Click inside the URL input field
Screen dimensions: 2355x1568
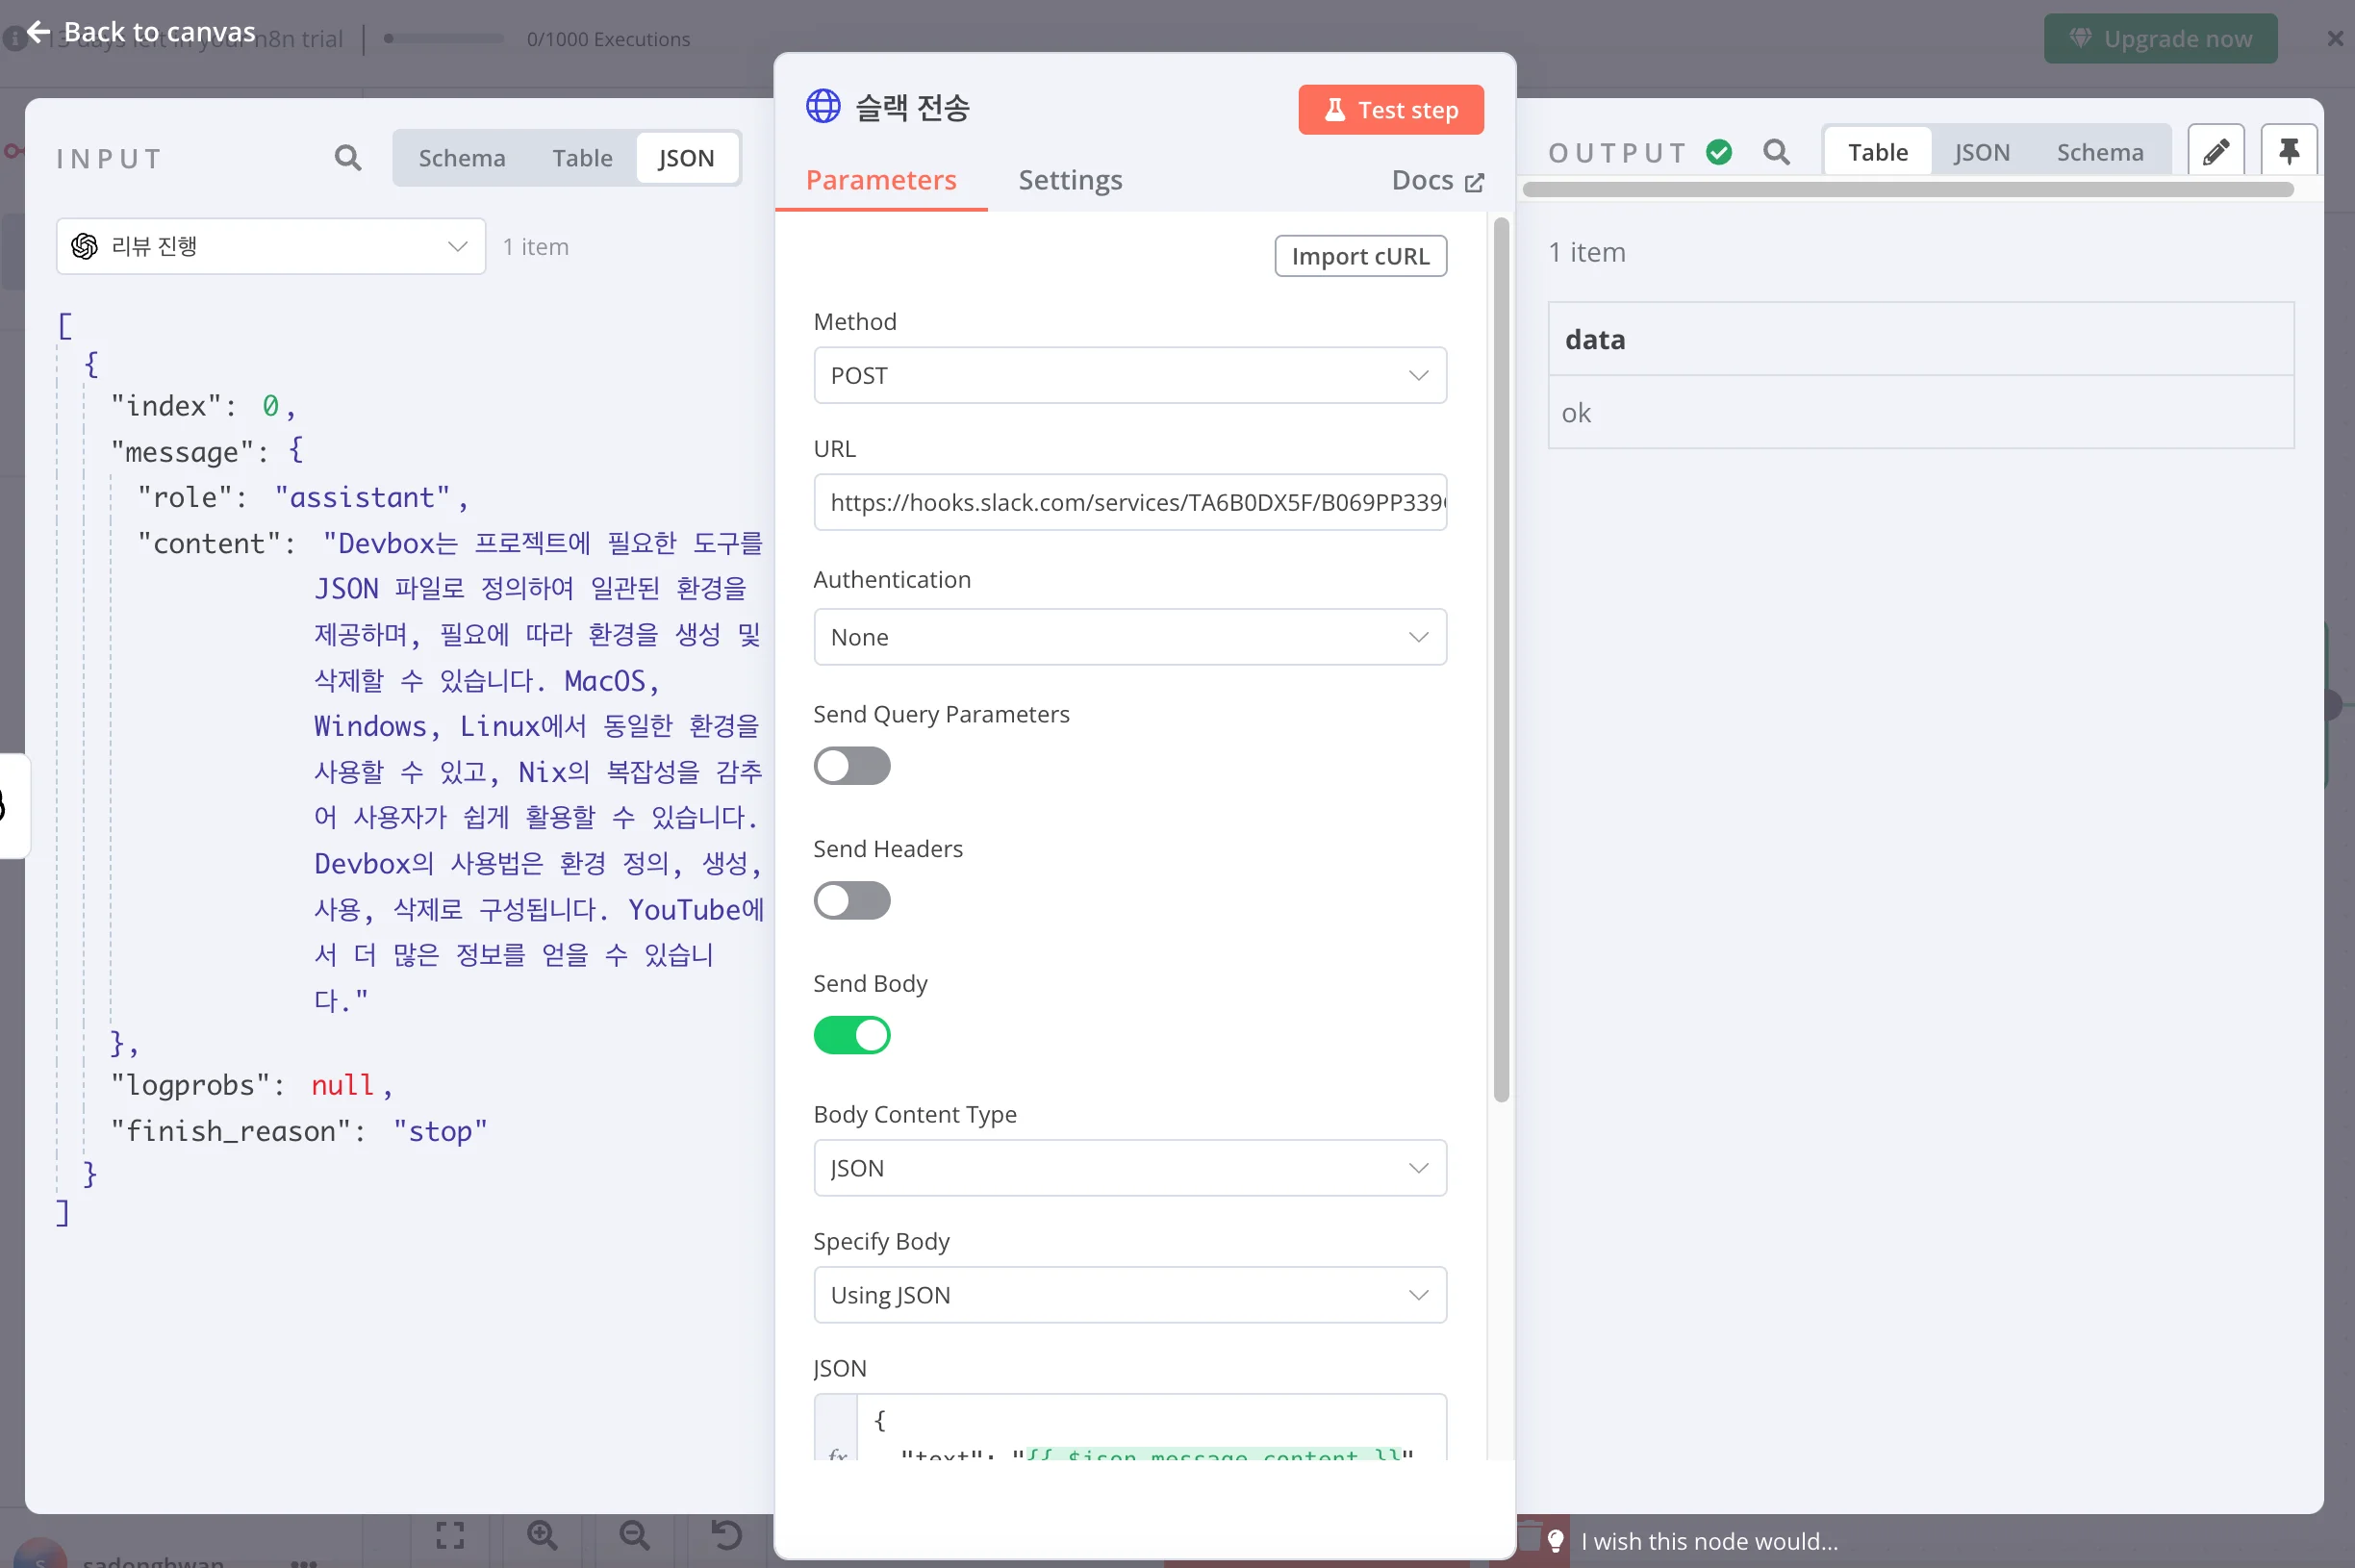click(1129, 503)
